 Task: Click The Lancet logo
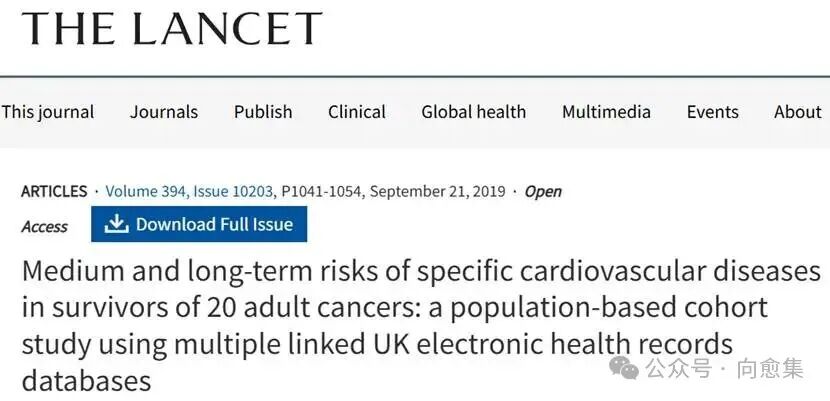tap(172, 29)
